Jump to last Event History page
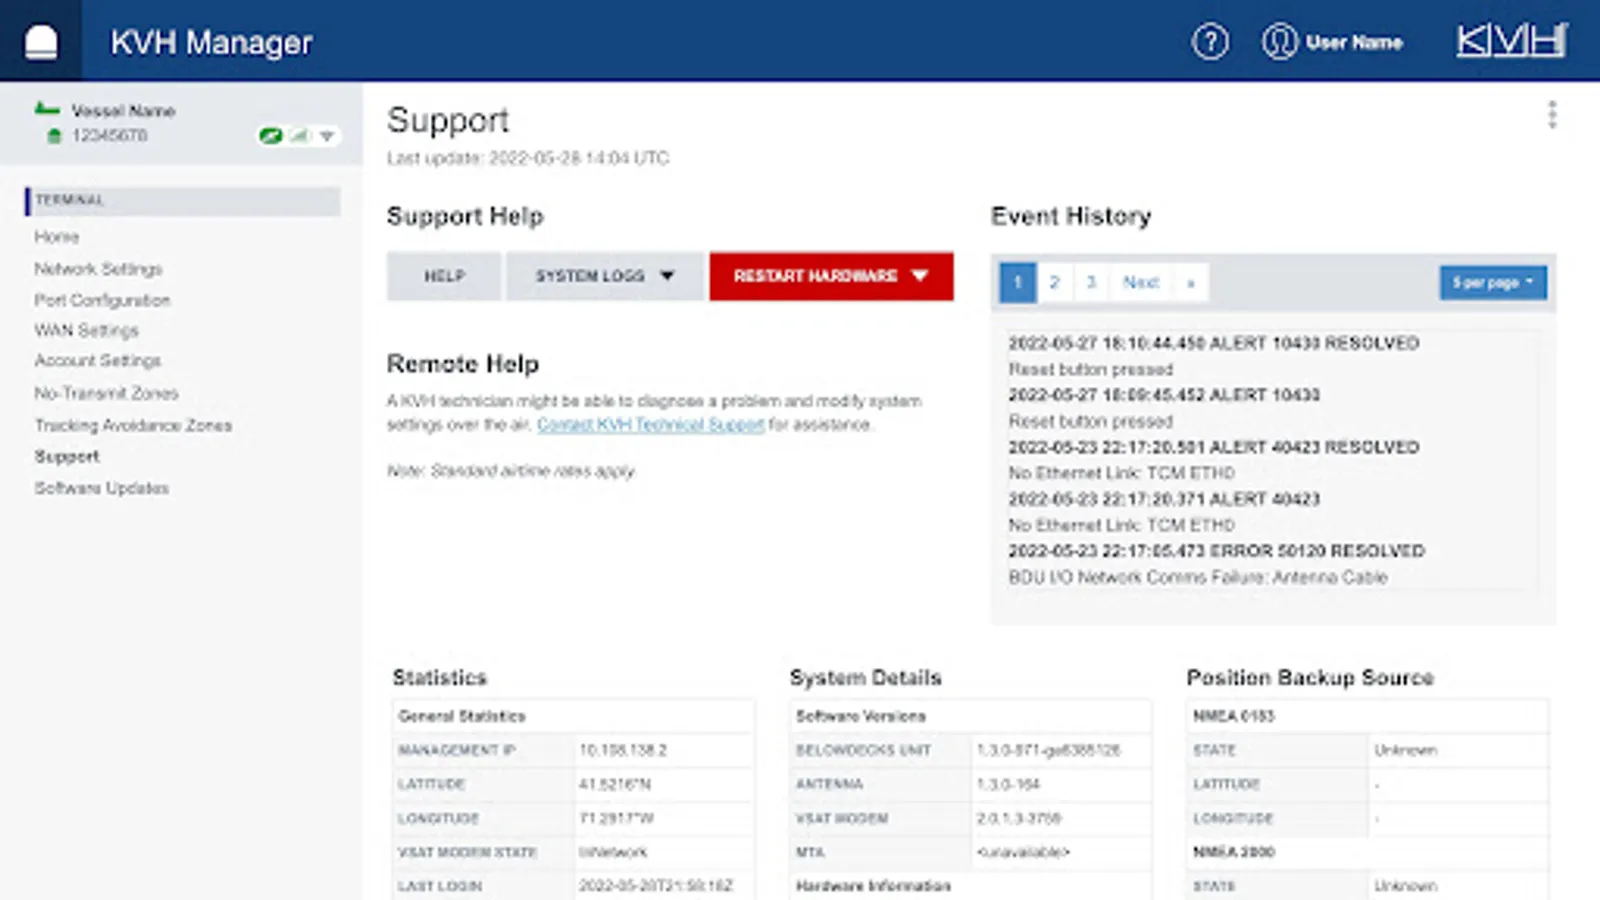This screenshot has width=1600, height=900. click(x=1191, y=282)
